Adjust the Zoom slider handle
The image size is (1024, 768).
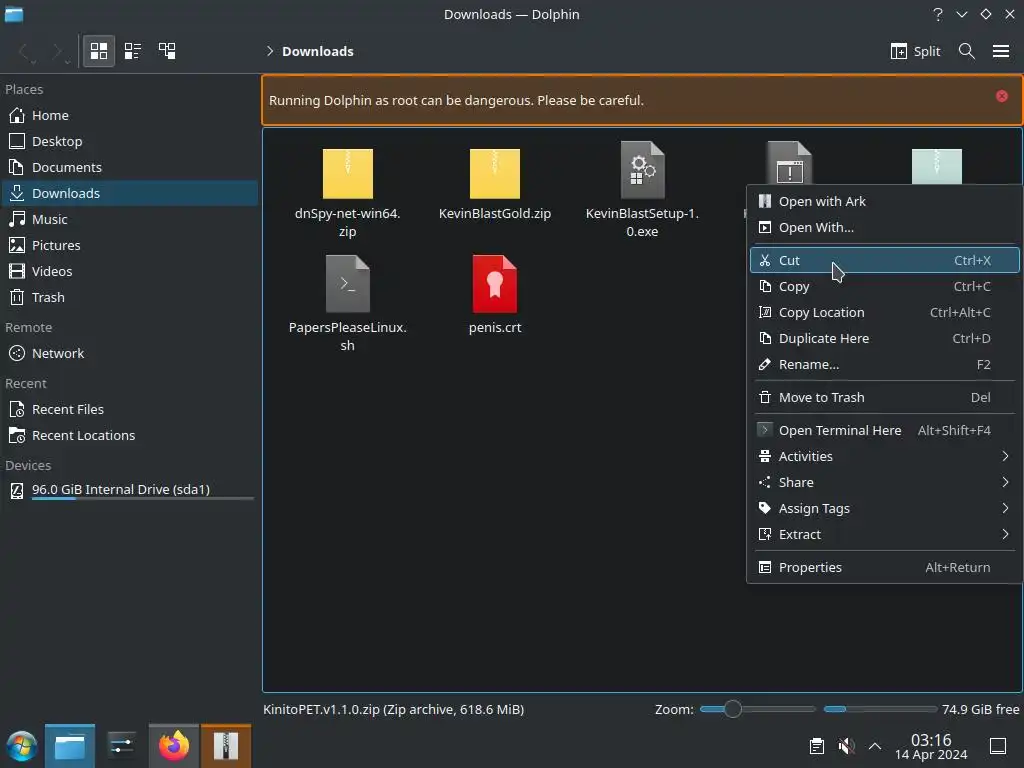(733, 709)
